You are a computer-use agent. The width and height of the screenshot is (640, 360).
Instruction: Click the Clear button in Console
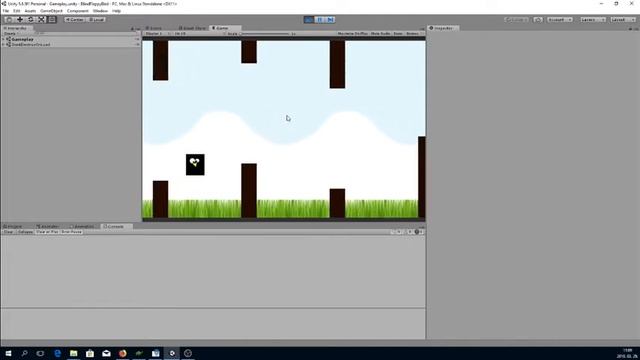coord(9,232)
